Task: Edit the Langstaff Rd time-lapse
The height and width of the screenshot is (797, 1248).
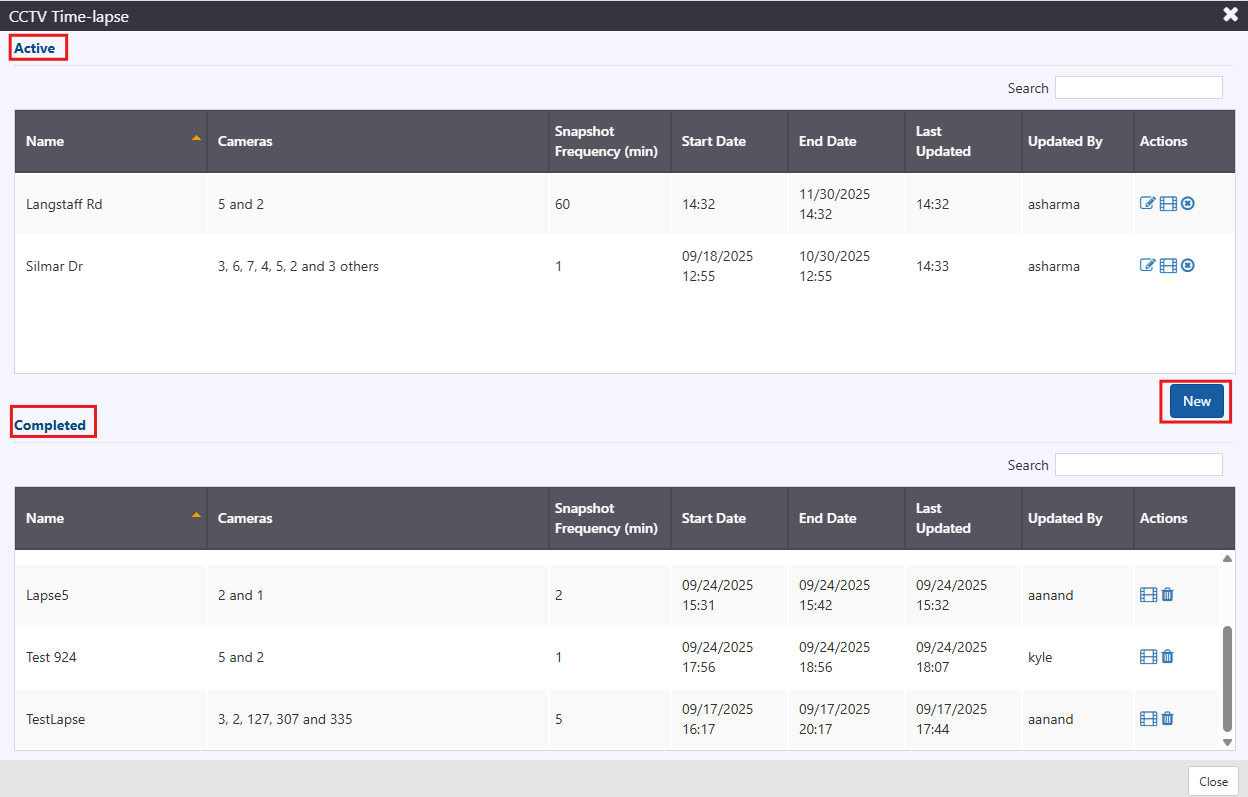Action: pos(1148,204)
